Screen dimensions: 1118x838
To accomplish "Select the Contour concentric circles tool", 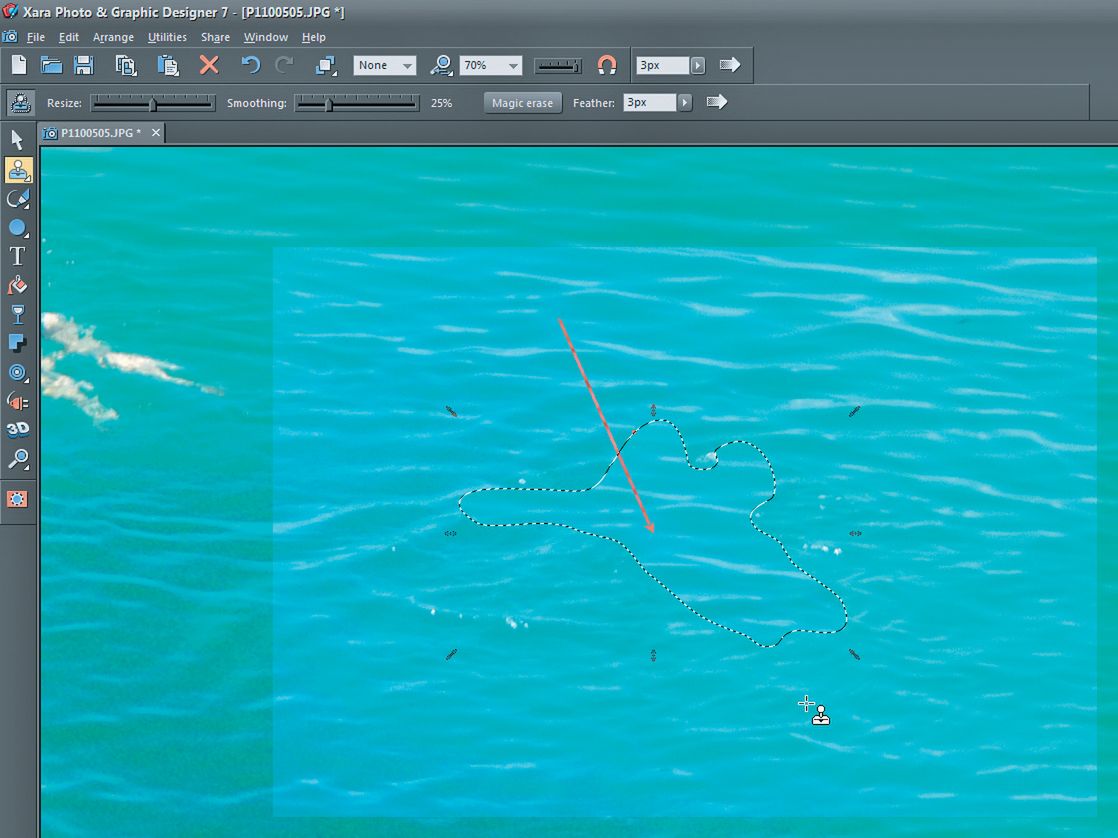I will [18, 372].
